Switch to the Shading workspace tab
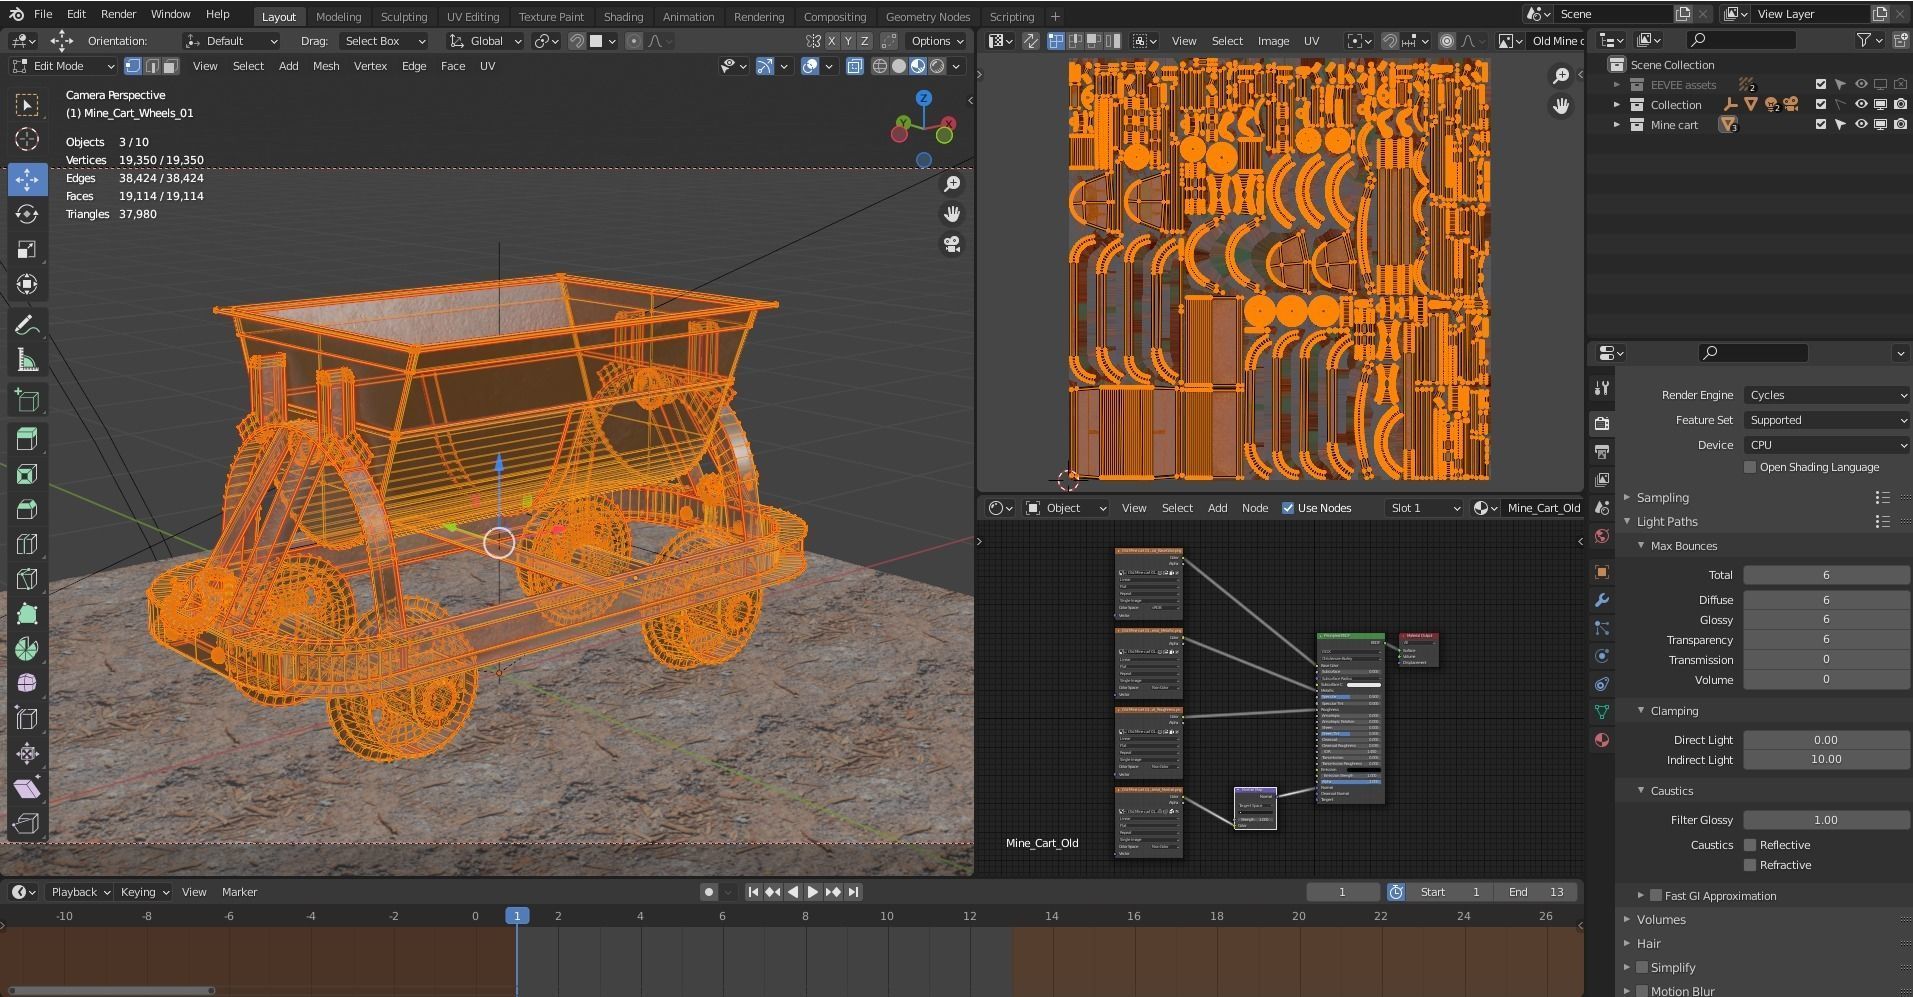The width and height of the screenshot is (1913, 997). click(x=623, y=16)
